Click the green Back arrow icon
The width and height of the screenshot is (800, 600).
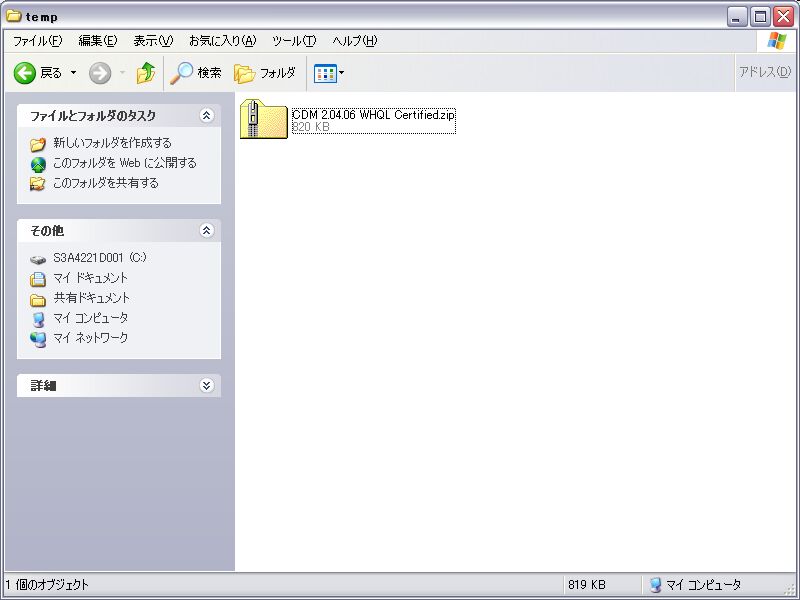pos(24,73)
